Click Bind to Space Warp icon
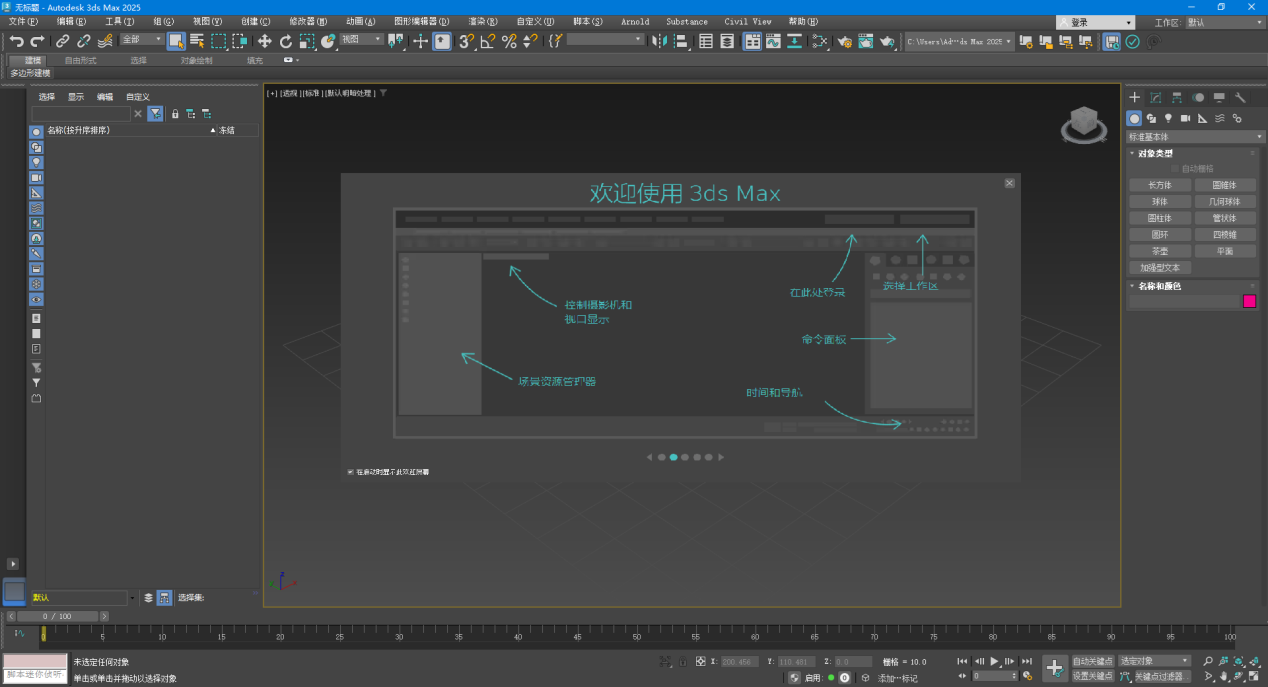Image resolution: width=1268 pixels, height=687 pixels. pos(104,41)
